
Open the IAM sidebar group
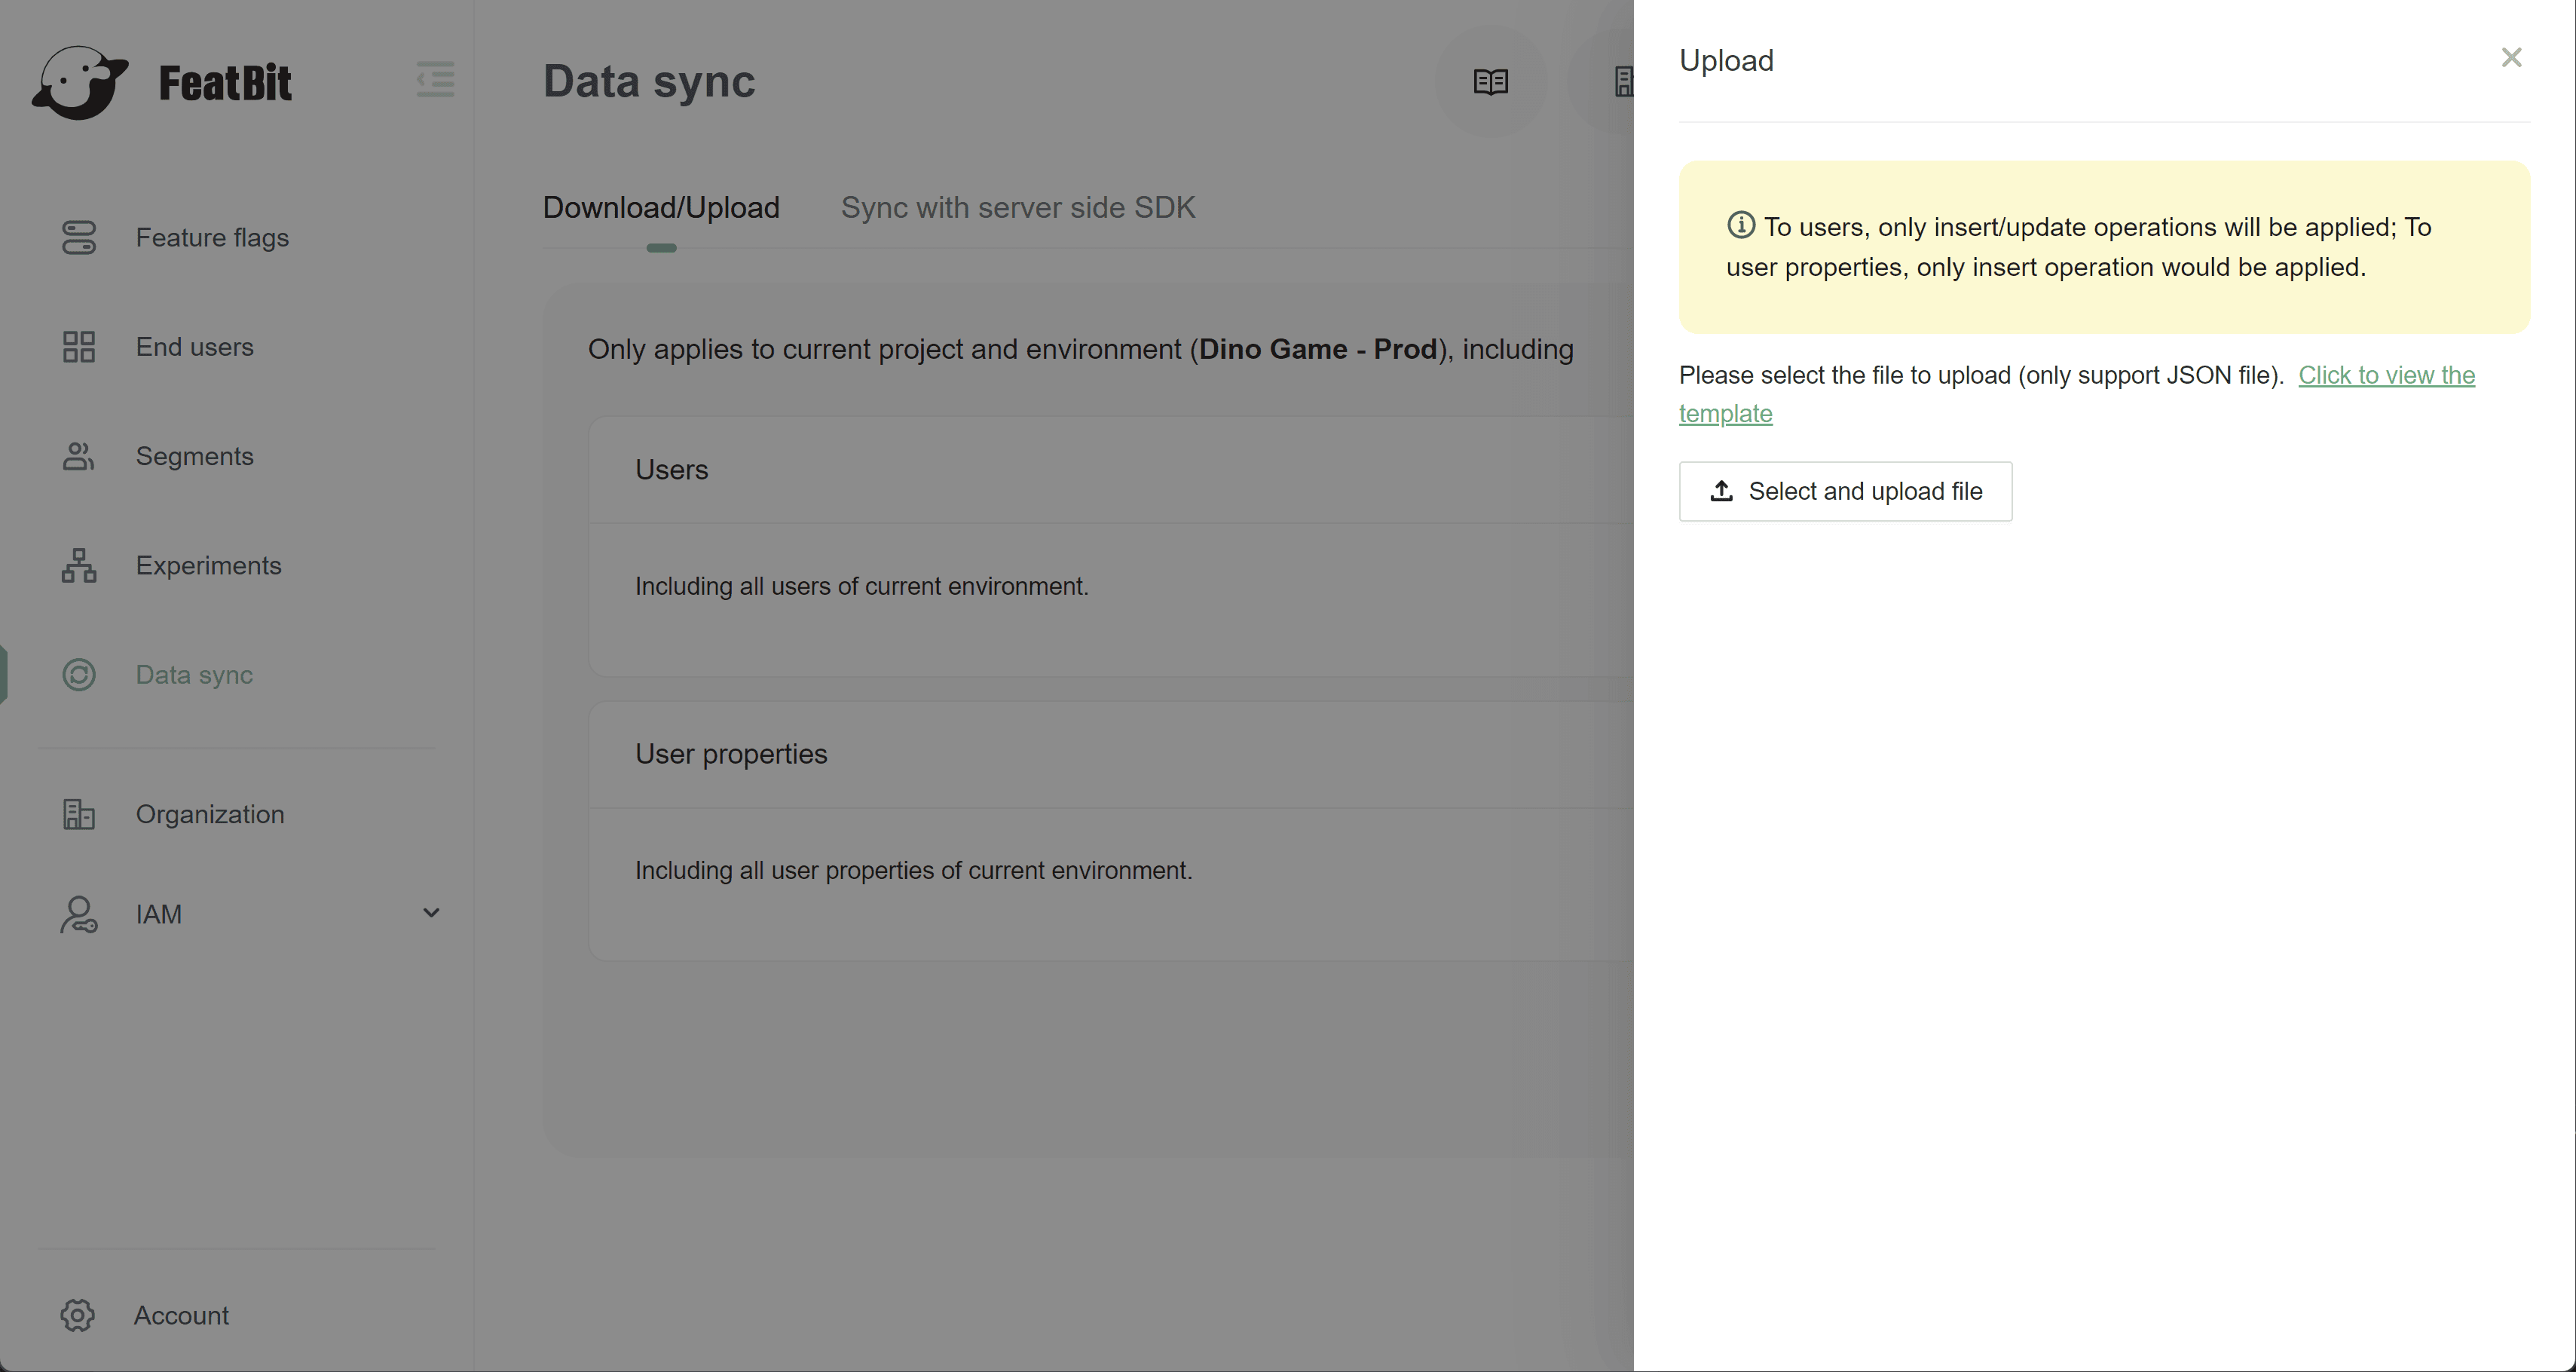(160, 914)
